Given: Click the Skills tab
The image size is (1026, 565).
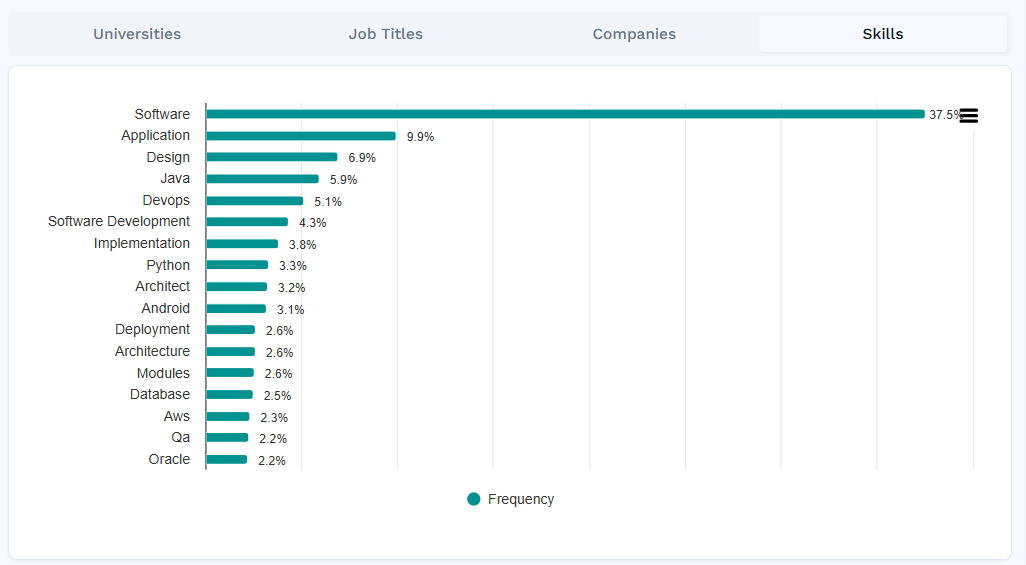Looking at the screenshot, I should click(x=882, y=34).
